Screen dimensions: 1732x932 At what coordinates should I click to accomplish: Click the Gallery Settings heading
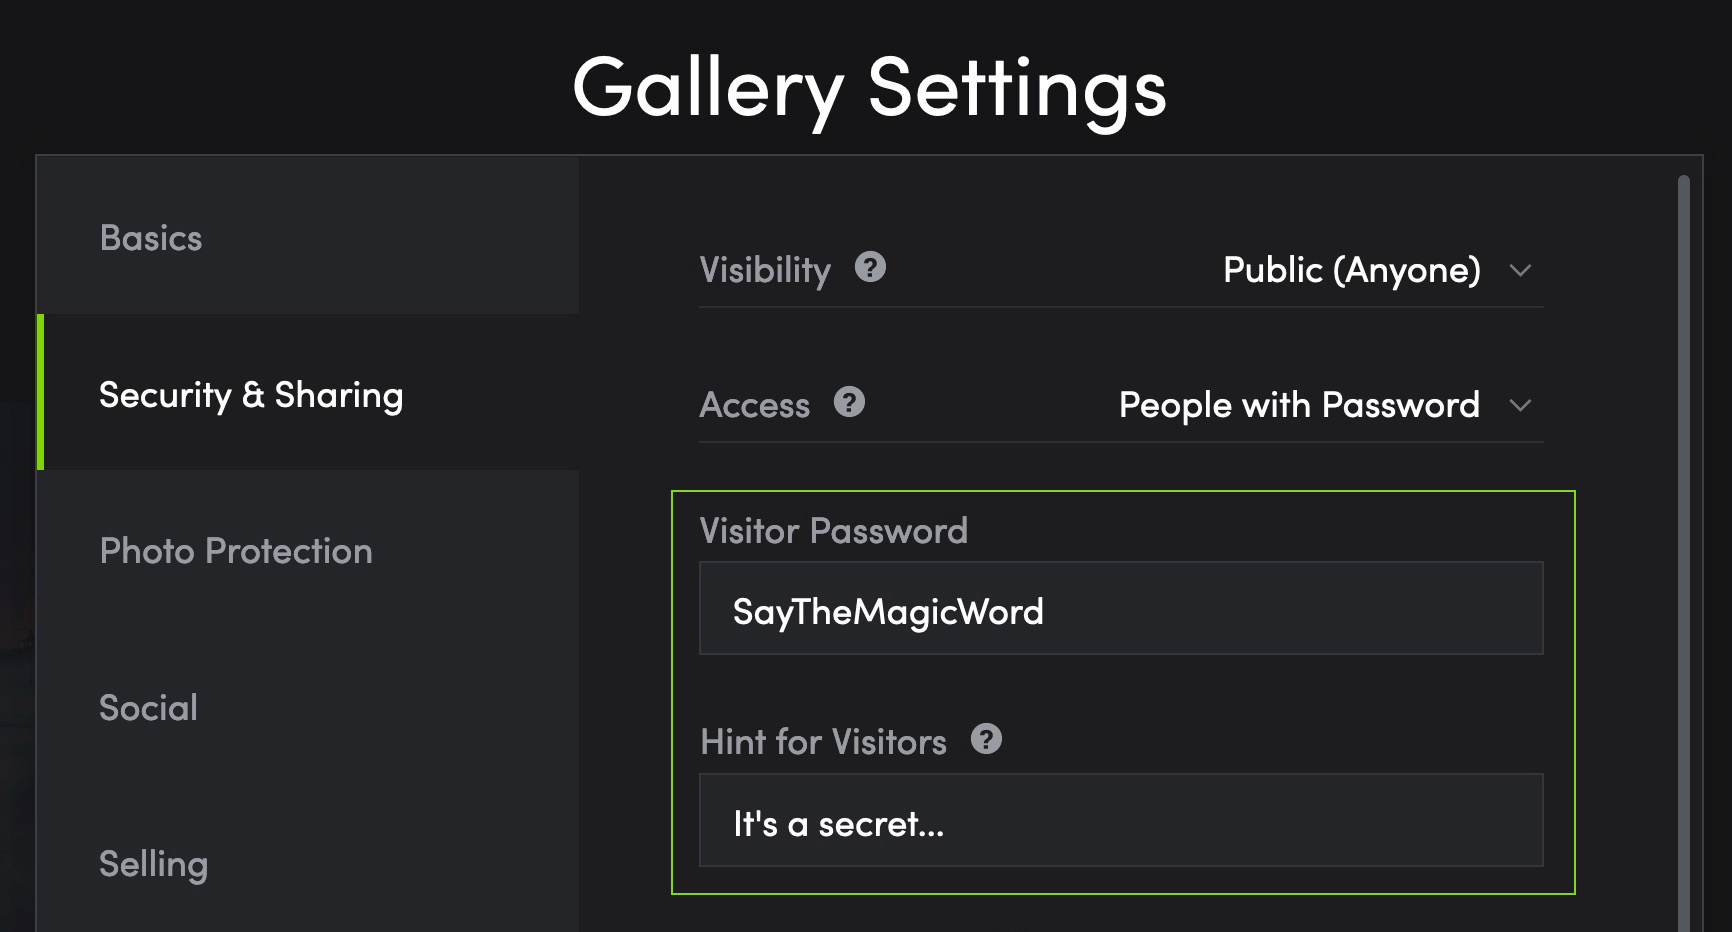tap(870, 90)
